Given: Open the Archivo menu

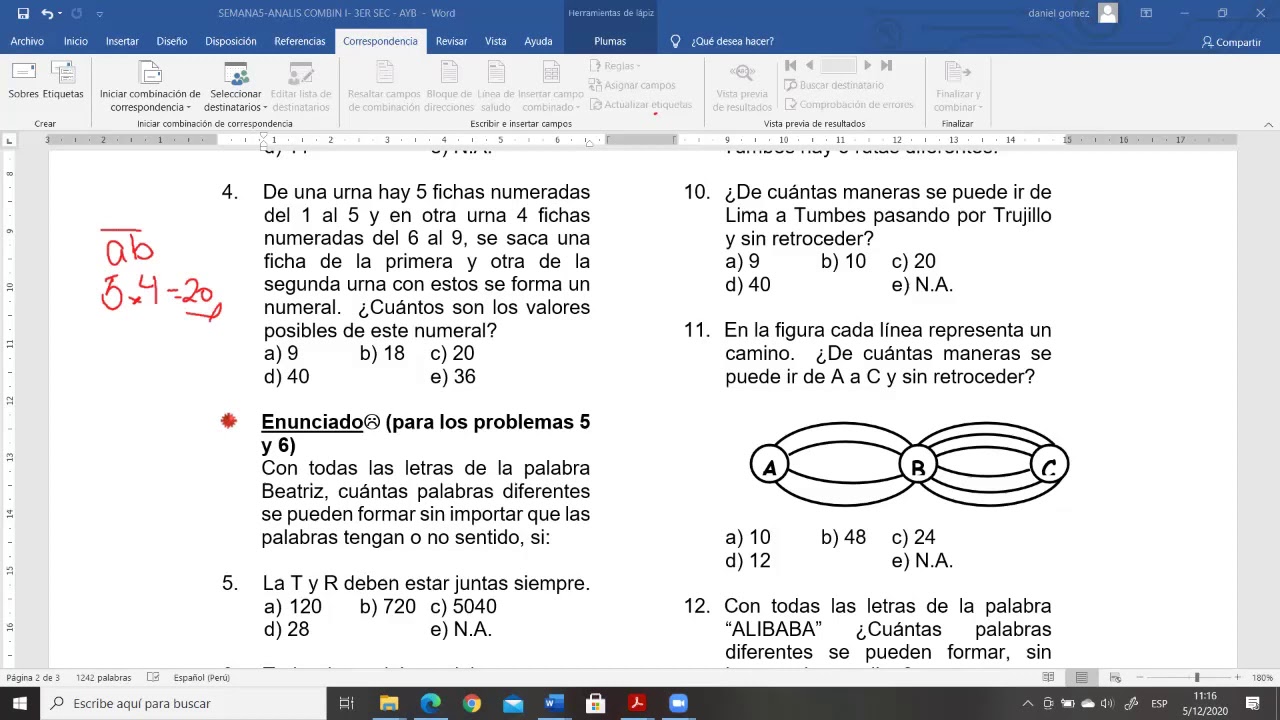Looking at the screenshot, I should [x=27, y=41].
